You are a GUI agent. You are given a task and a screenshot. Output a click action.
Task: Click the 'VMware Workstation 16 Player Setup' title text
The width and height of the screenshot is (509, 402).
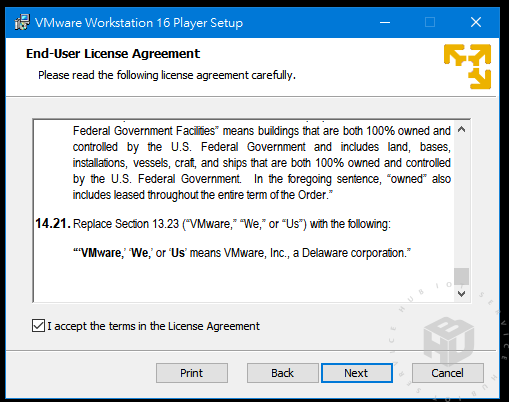[x=139, y=23]
